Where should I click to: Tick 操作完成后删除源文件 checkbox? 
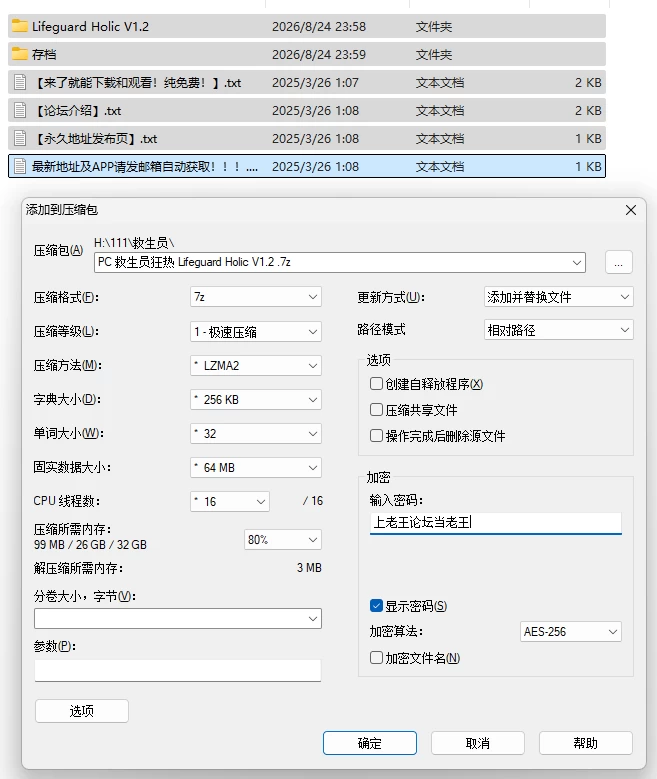tap(376, 436)
